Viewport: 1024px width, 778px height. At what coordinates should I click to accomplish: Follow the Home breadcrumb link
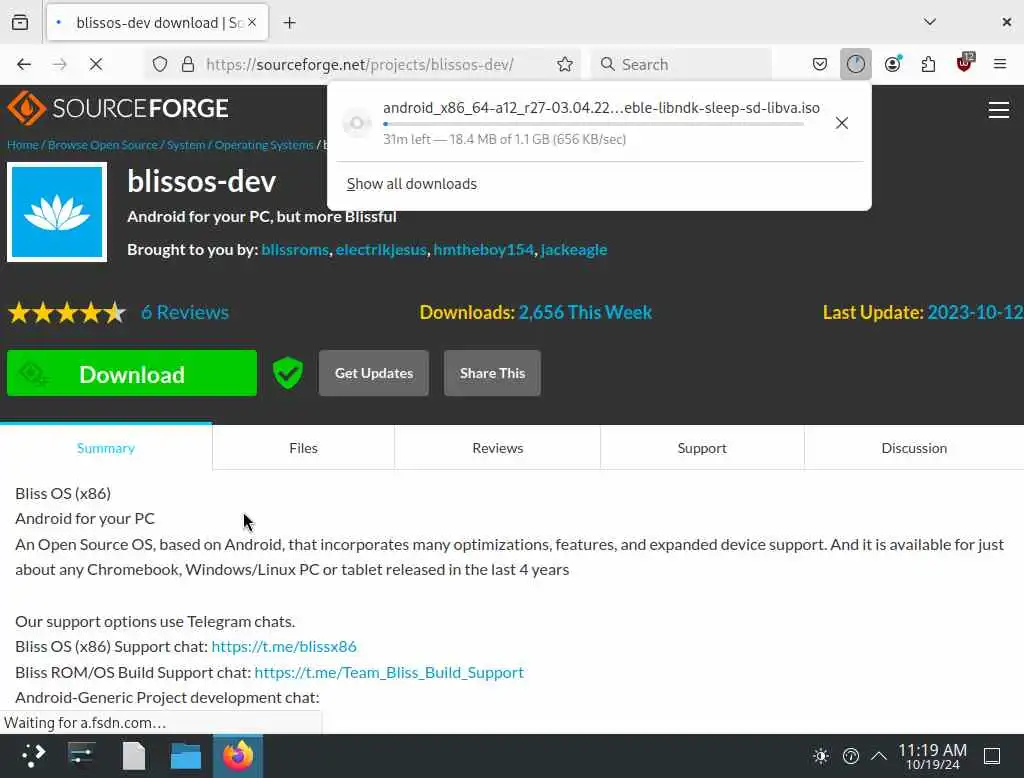click(23, 145)
